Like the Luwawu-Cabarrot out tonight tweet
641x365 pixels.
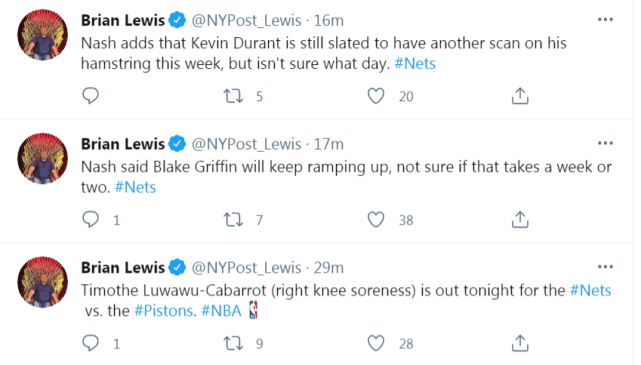376,343
